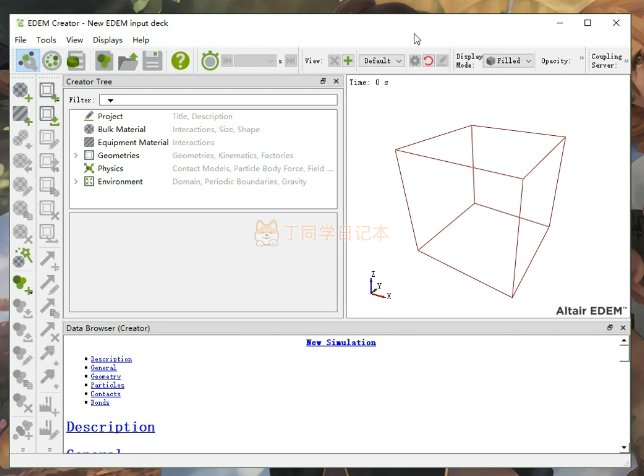Select Bulk Material in Creator Tree

(x=121, y=130)
